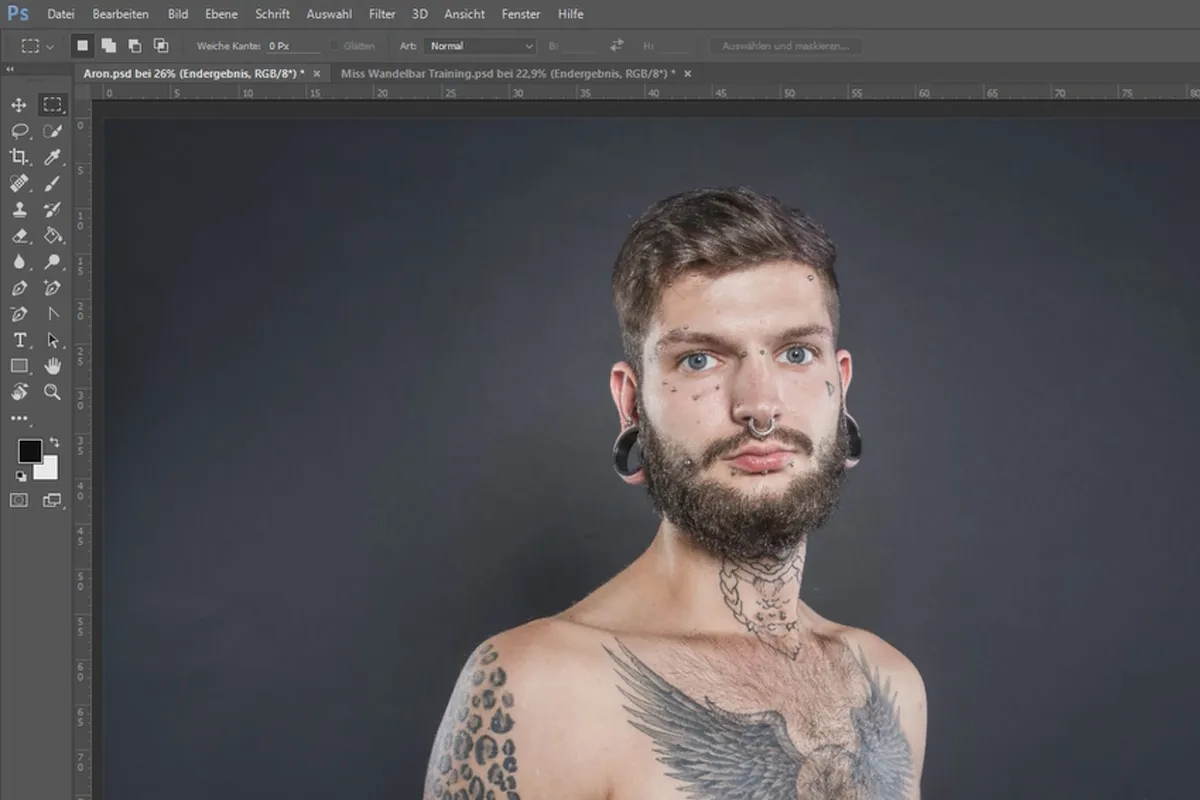Screen dimensions: 1200x800
Task: Select the Eraser tool
Action: [x=19, y=236]
